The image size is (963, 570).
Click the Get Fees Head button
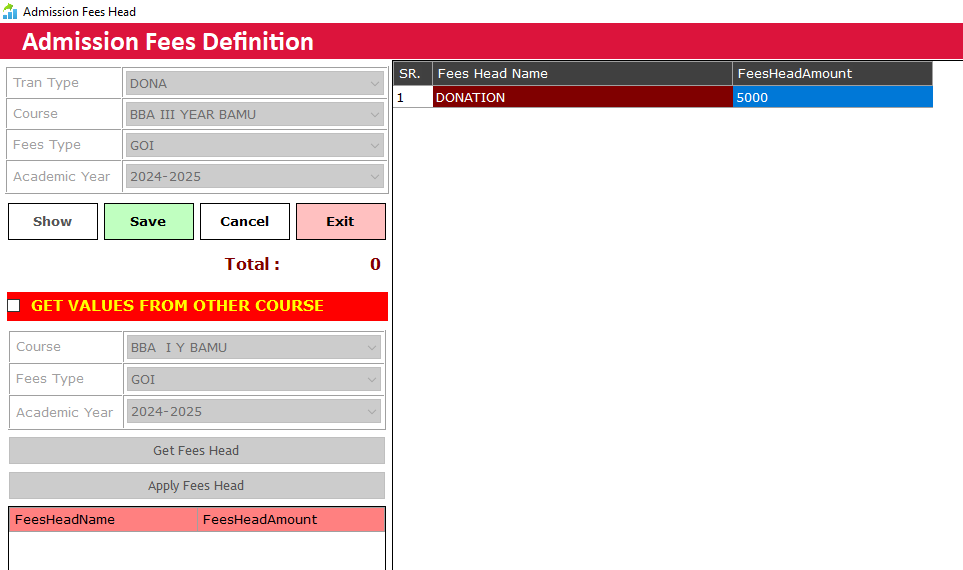(x=196, y=451)
